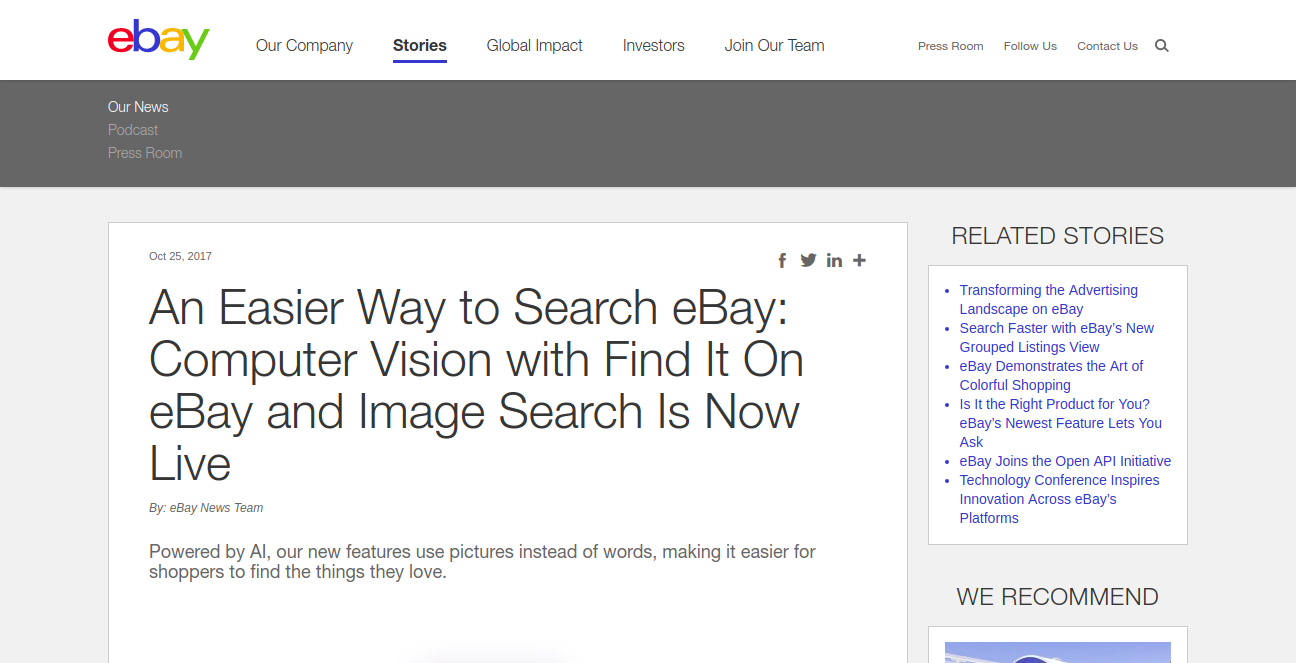
Task: Open more share options plus icon
Action: pyautogui.click(x=859, y=260)
